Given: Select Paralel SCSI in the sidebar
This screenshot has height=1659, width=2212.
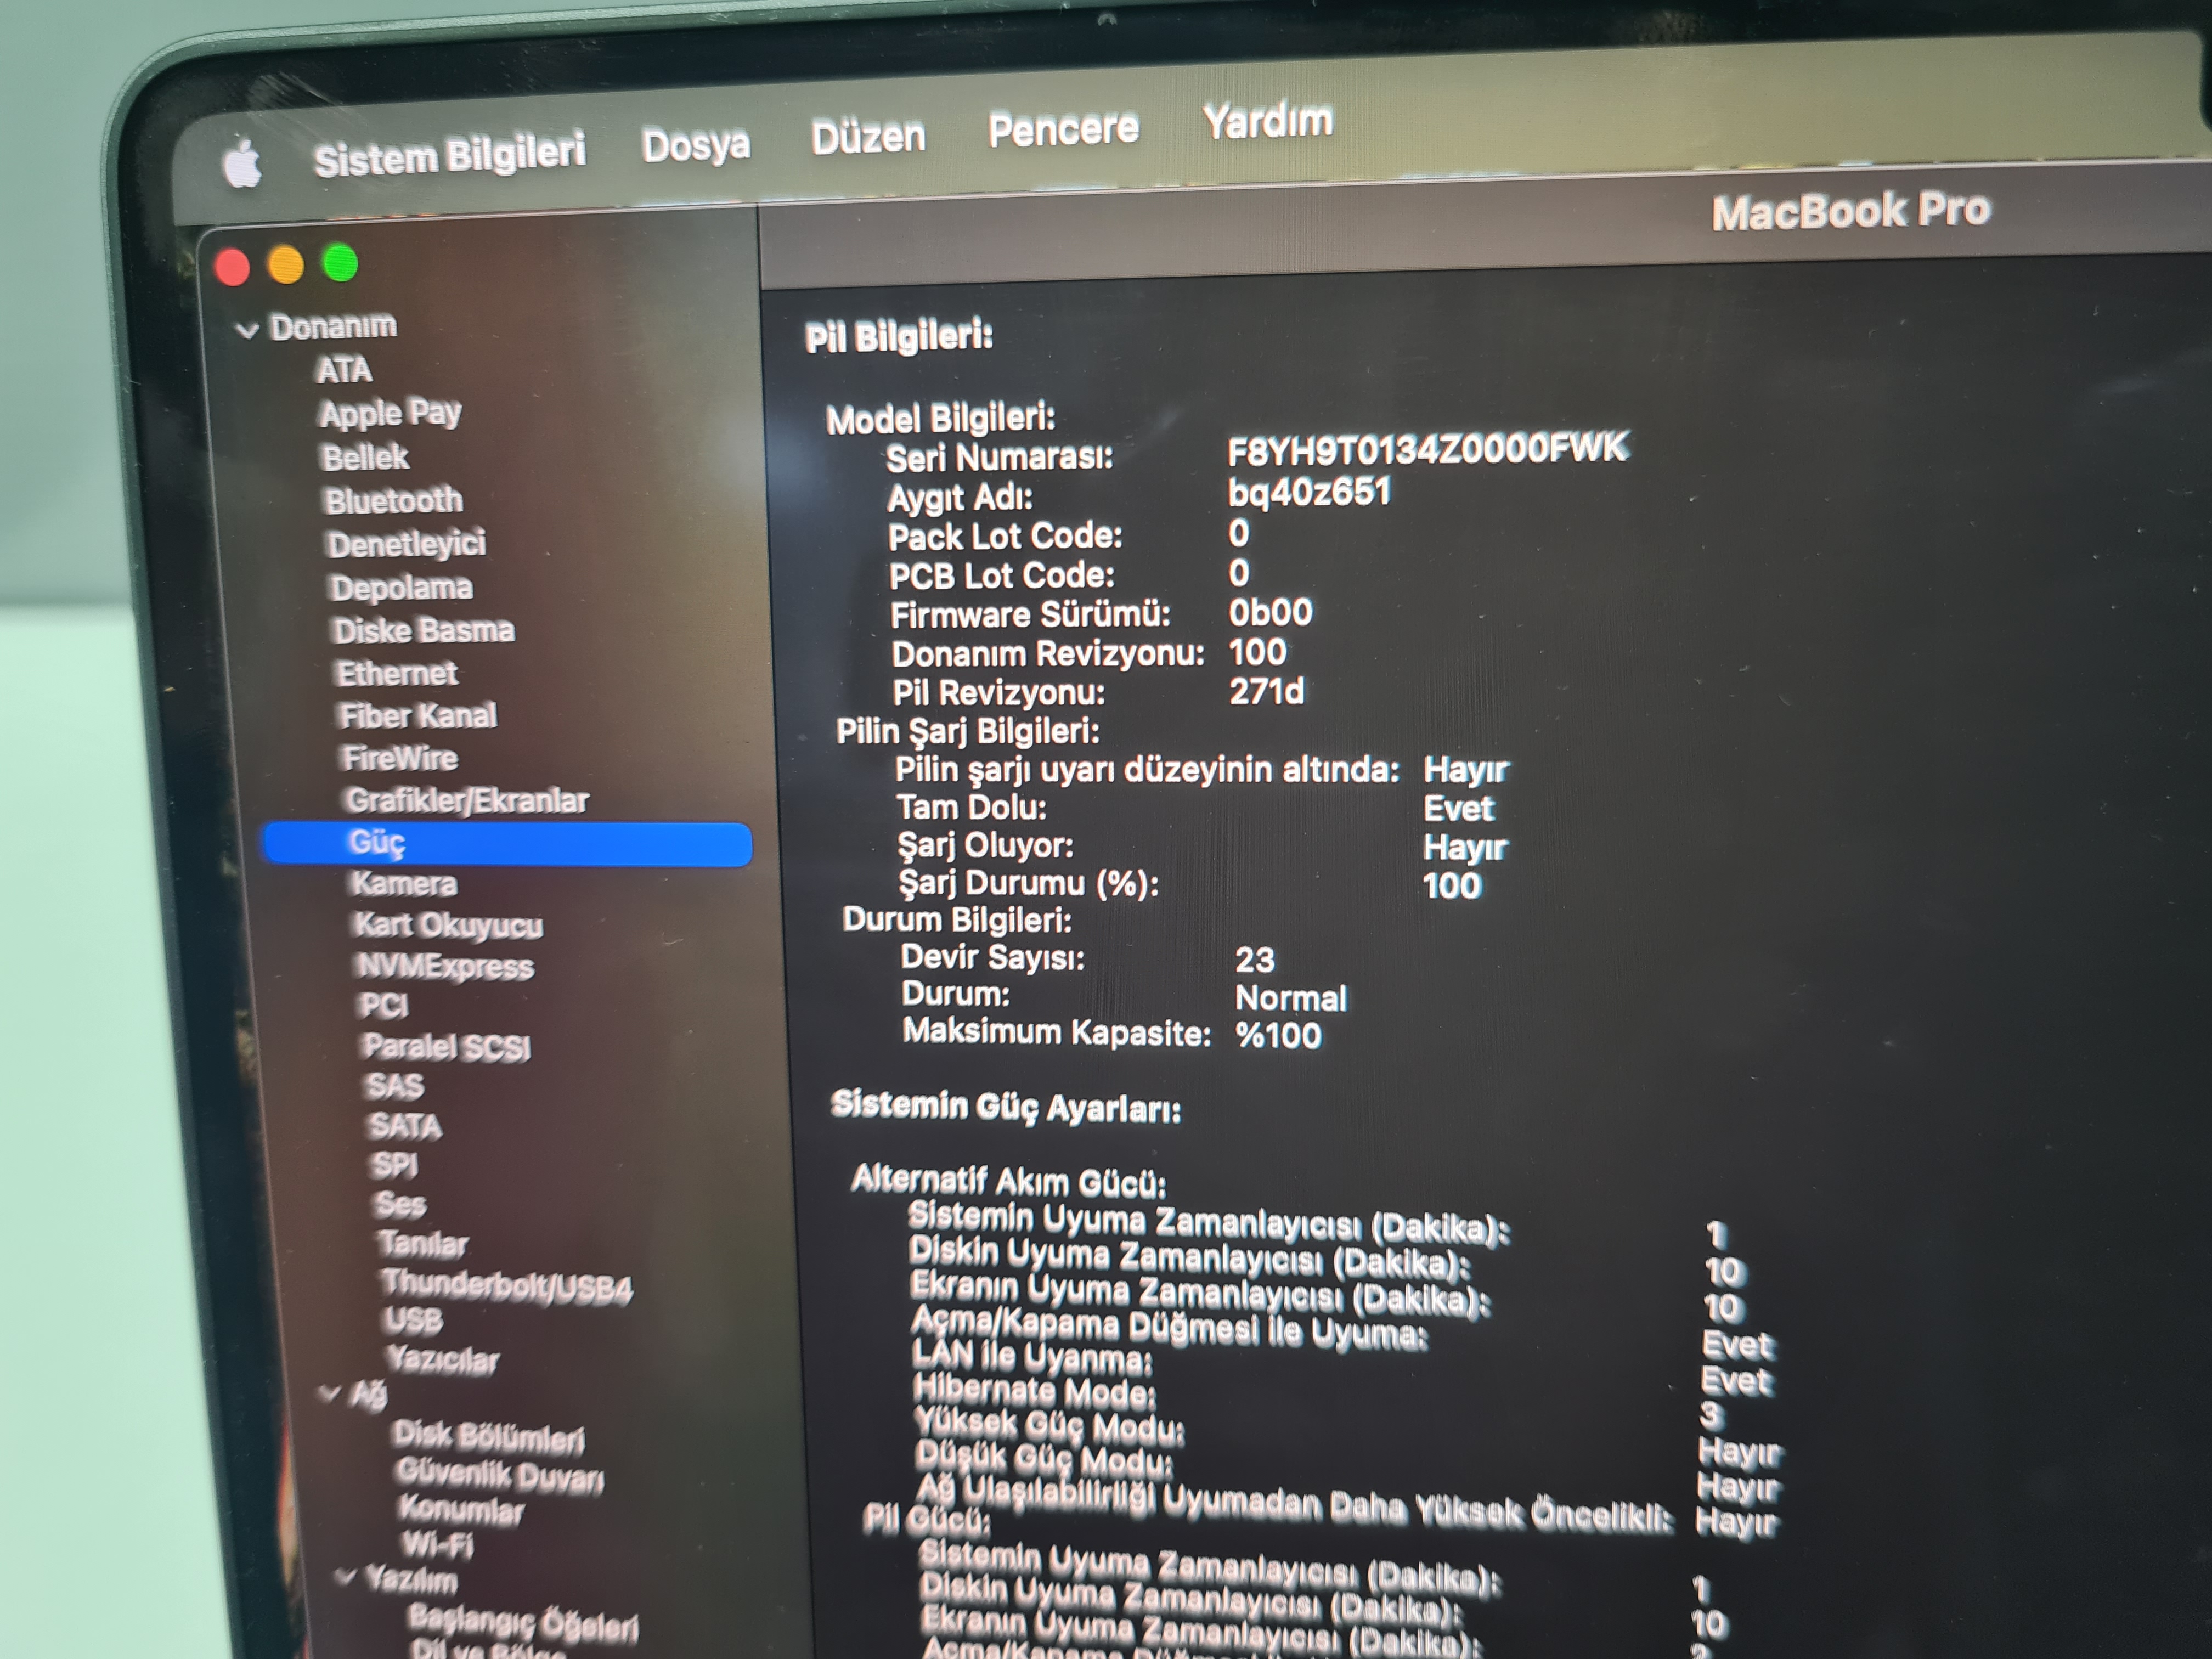Looking at the screenshot, I should point(446,1046).
